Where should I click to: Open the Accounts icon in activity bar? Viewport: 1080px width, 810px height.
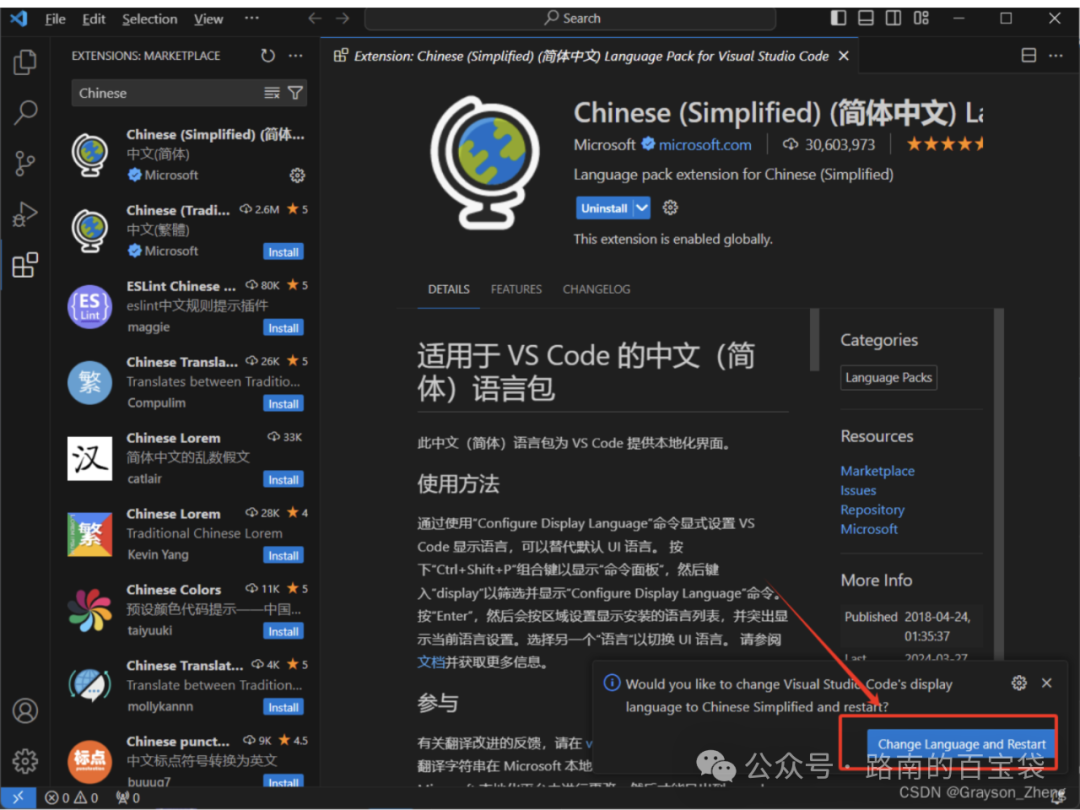click(25, 710)
